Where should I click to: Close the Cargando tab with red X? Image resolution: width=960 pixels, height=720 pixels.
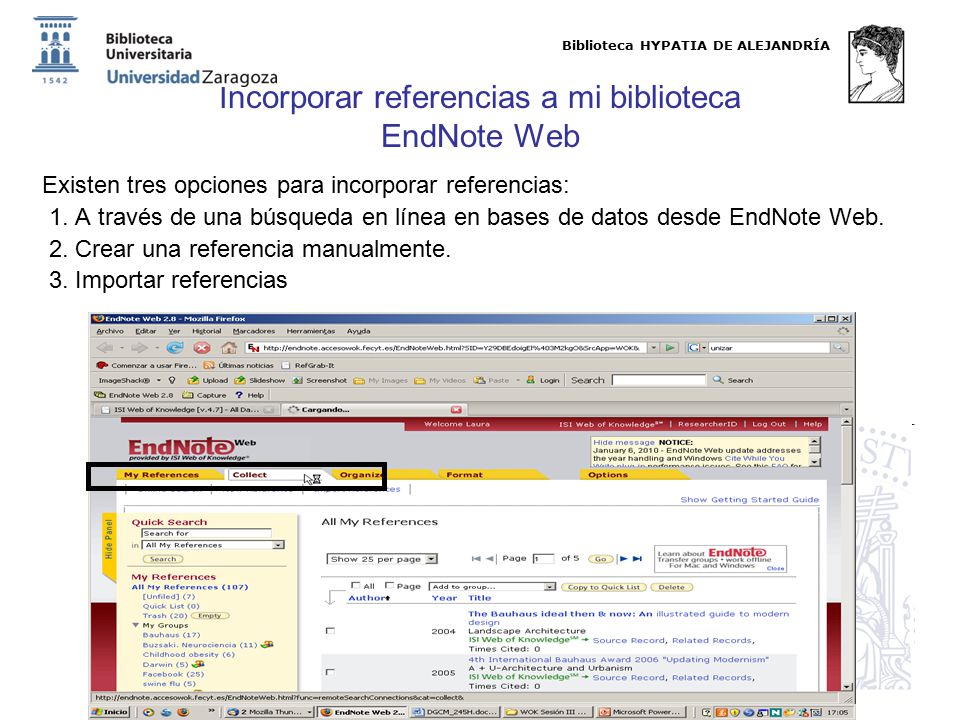tap(456, 410)
